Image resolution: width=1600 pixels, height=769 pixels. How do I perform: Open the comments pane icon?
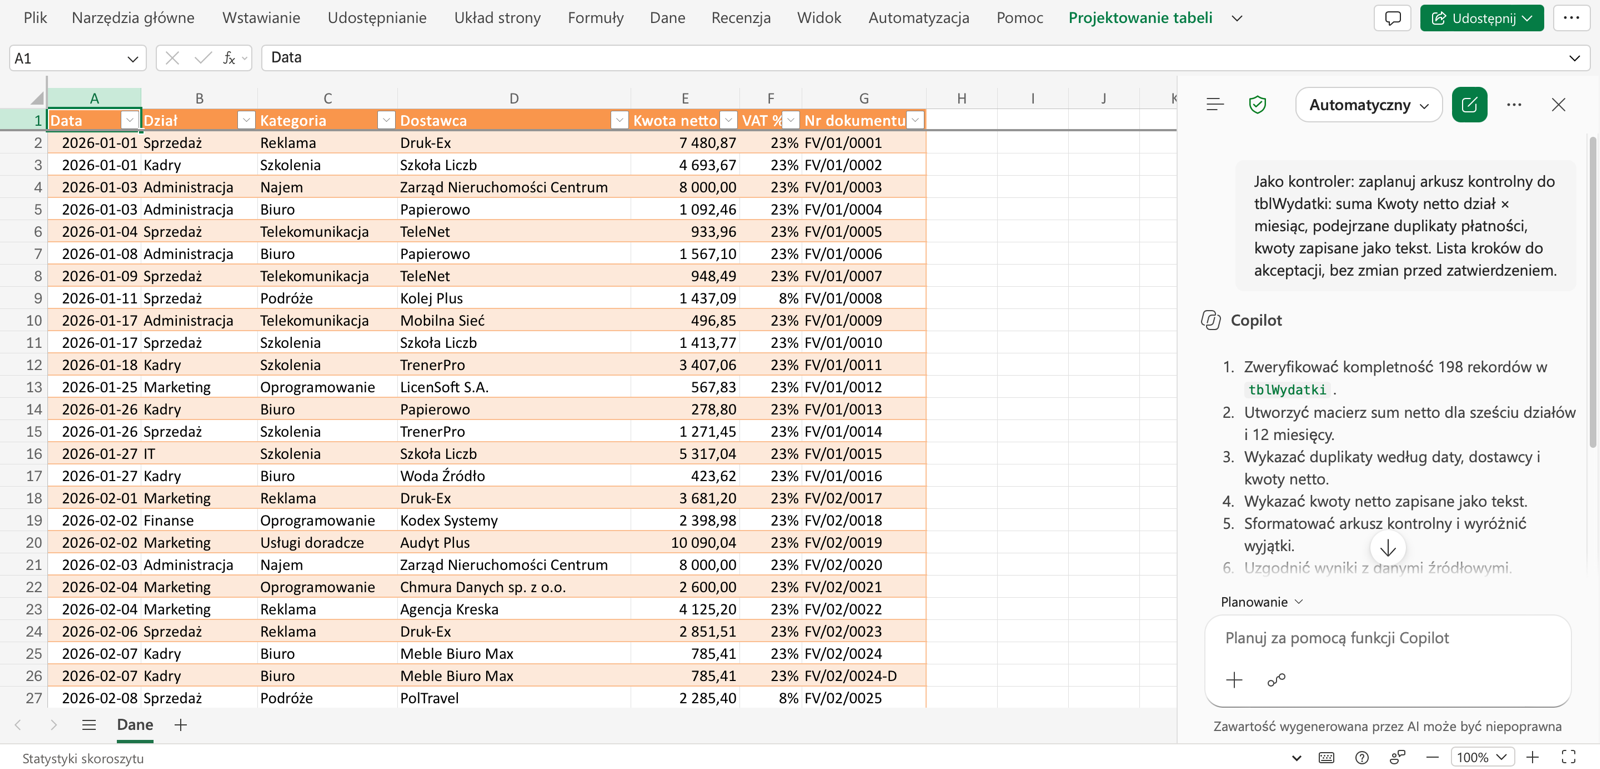tap(1393, 18)
